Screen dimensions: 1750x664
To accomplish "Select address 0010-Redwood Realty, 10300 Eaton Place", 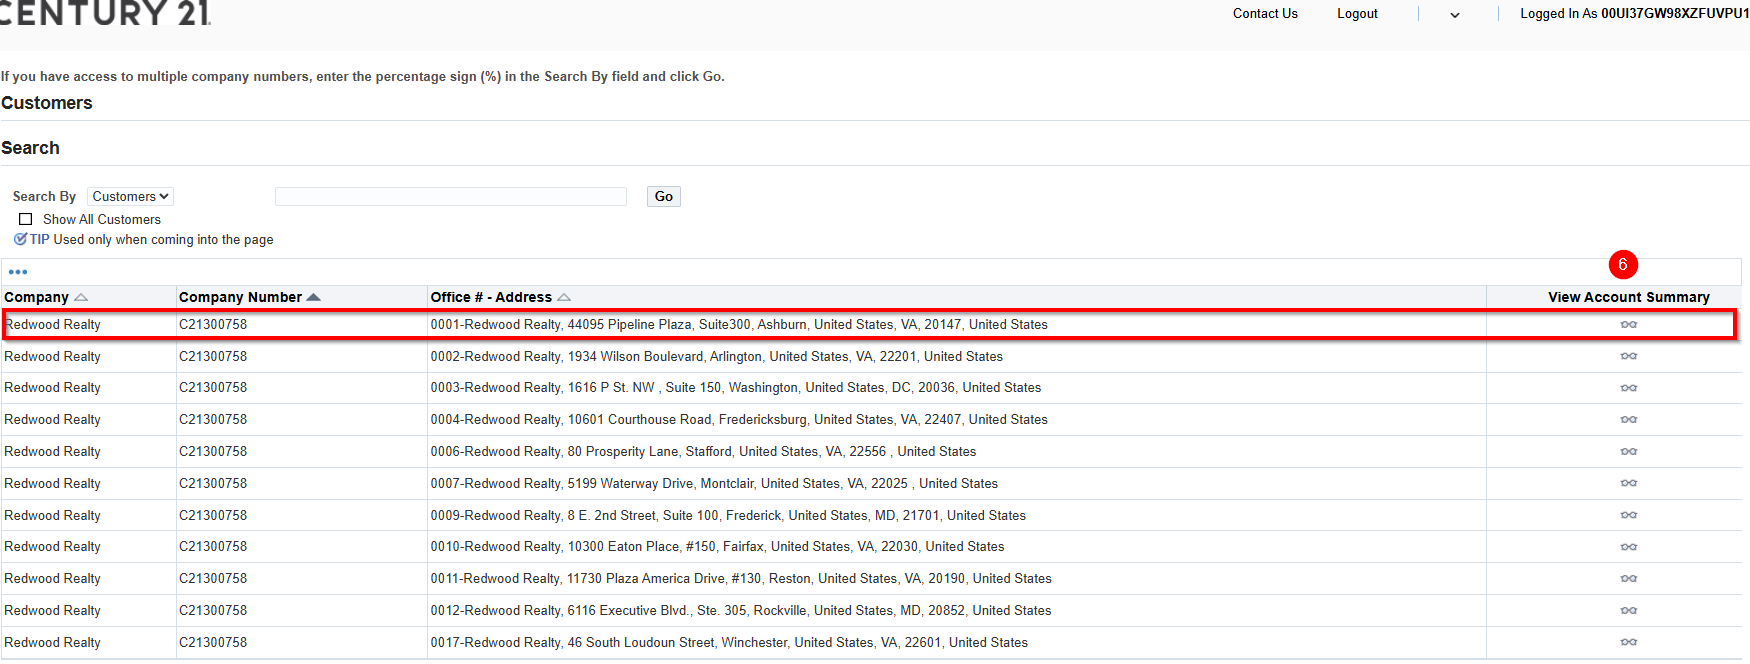I will tap(718, 547).
